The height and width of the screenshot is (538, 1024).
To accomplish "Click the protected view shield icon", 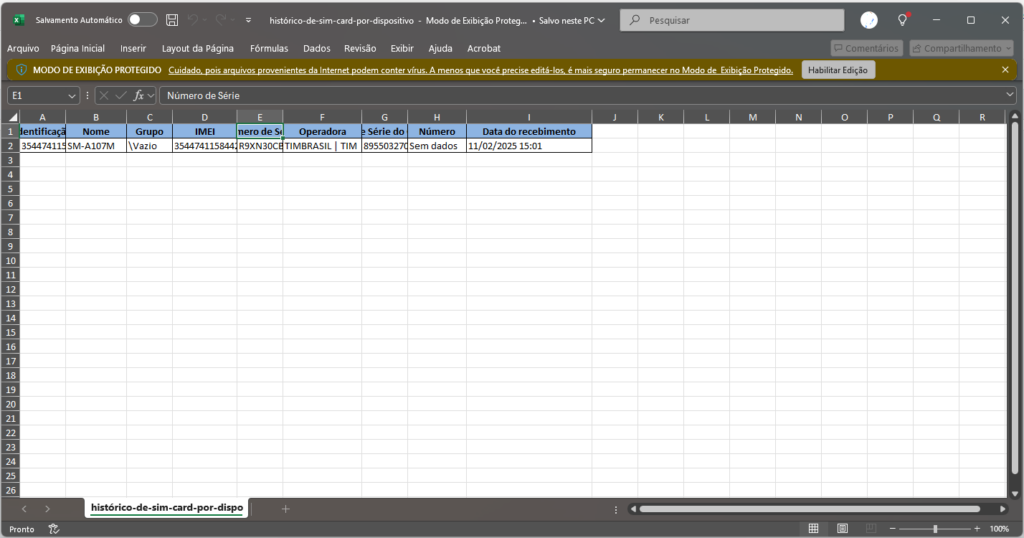I will coord(21,70).
